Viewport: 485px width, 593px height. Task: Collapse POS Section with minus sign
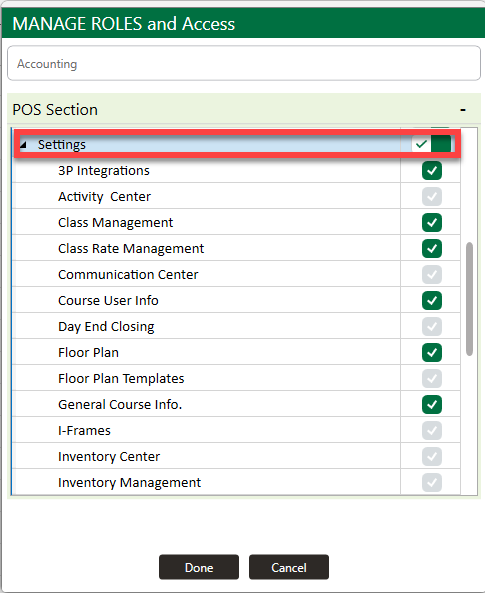(463, 110)
